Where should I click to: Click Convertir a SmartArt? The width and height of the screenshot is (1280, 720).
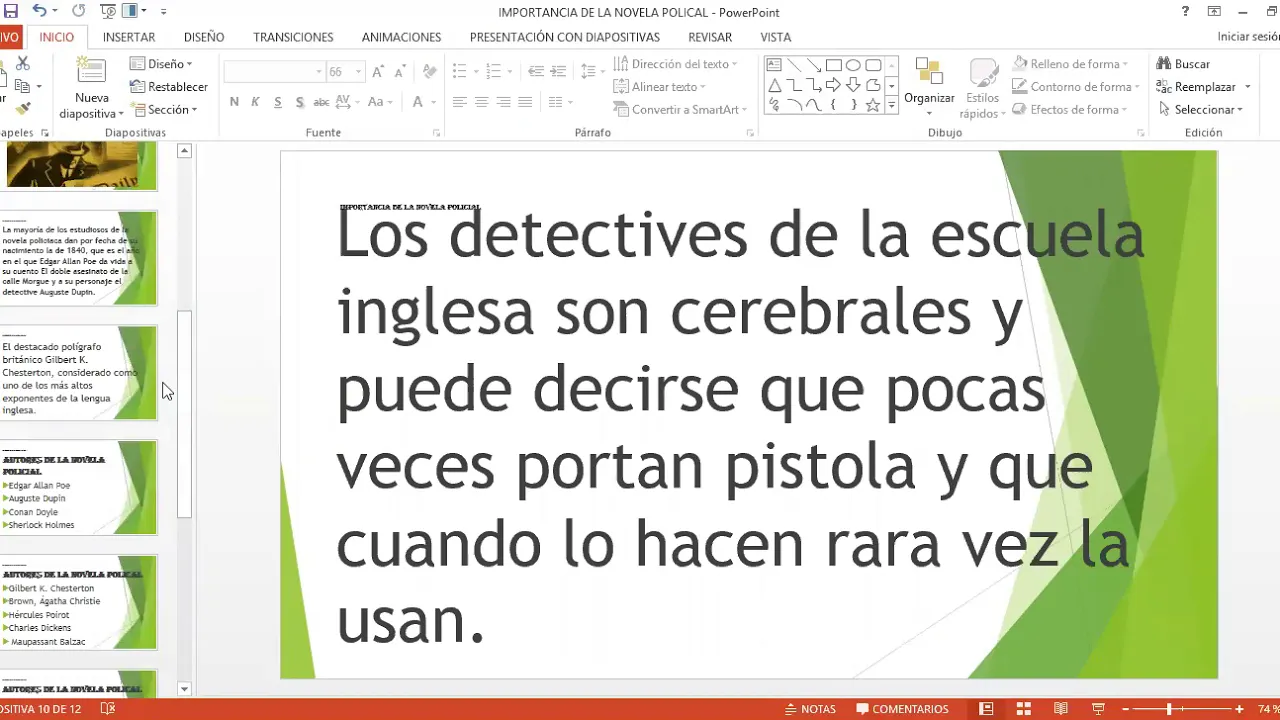(x=679, y=110)
